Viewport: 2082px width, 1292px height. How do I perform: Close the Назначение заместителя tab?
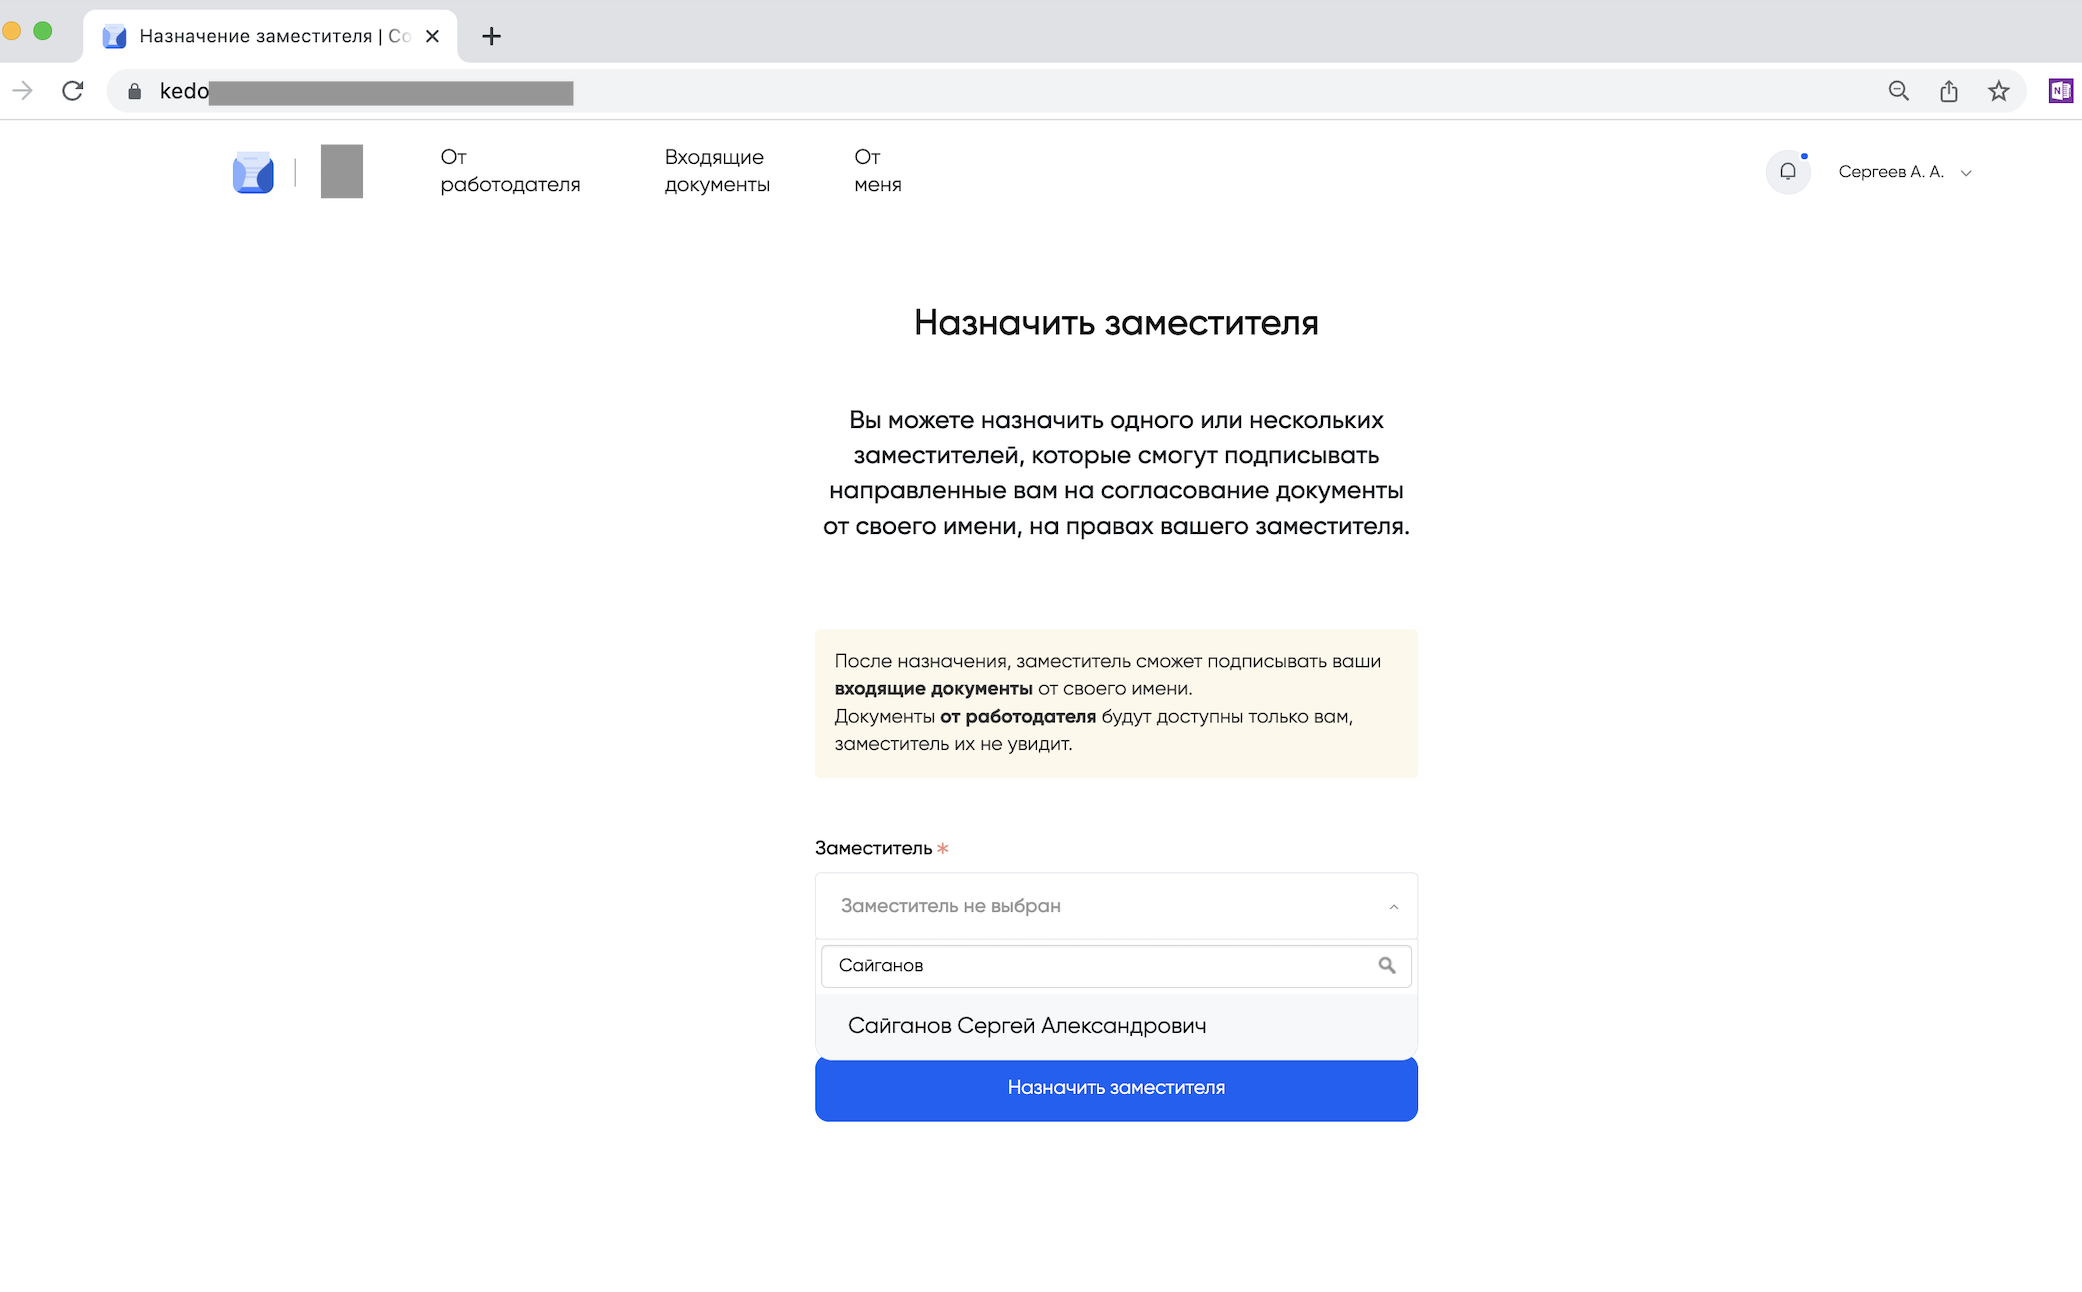[432, 36]
